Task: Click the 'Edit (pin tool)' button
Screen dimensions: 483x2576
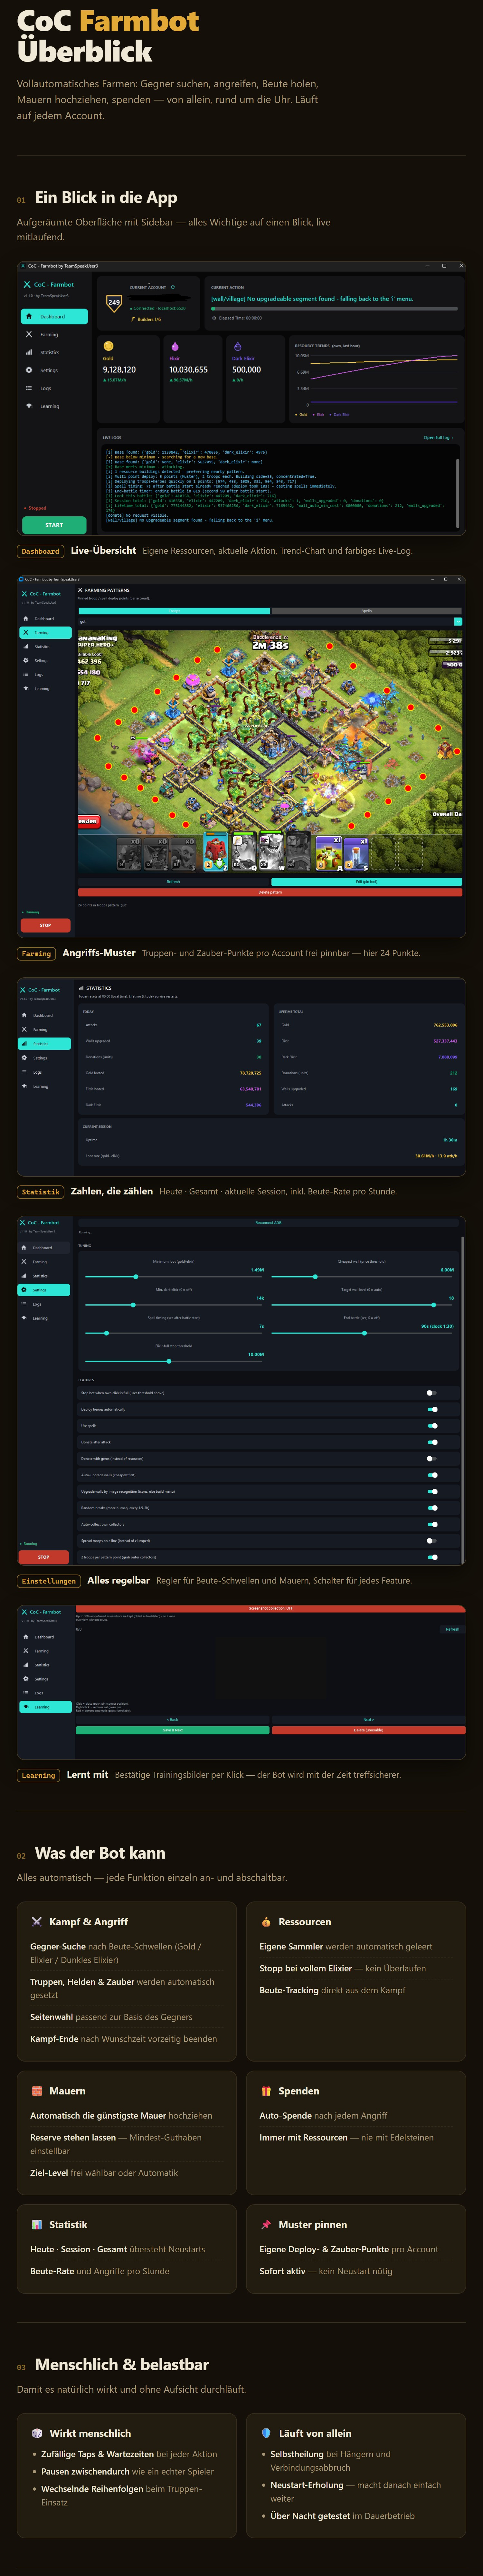Action: pyautogui.click(x=367, y=882)
